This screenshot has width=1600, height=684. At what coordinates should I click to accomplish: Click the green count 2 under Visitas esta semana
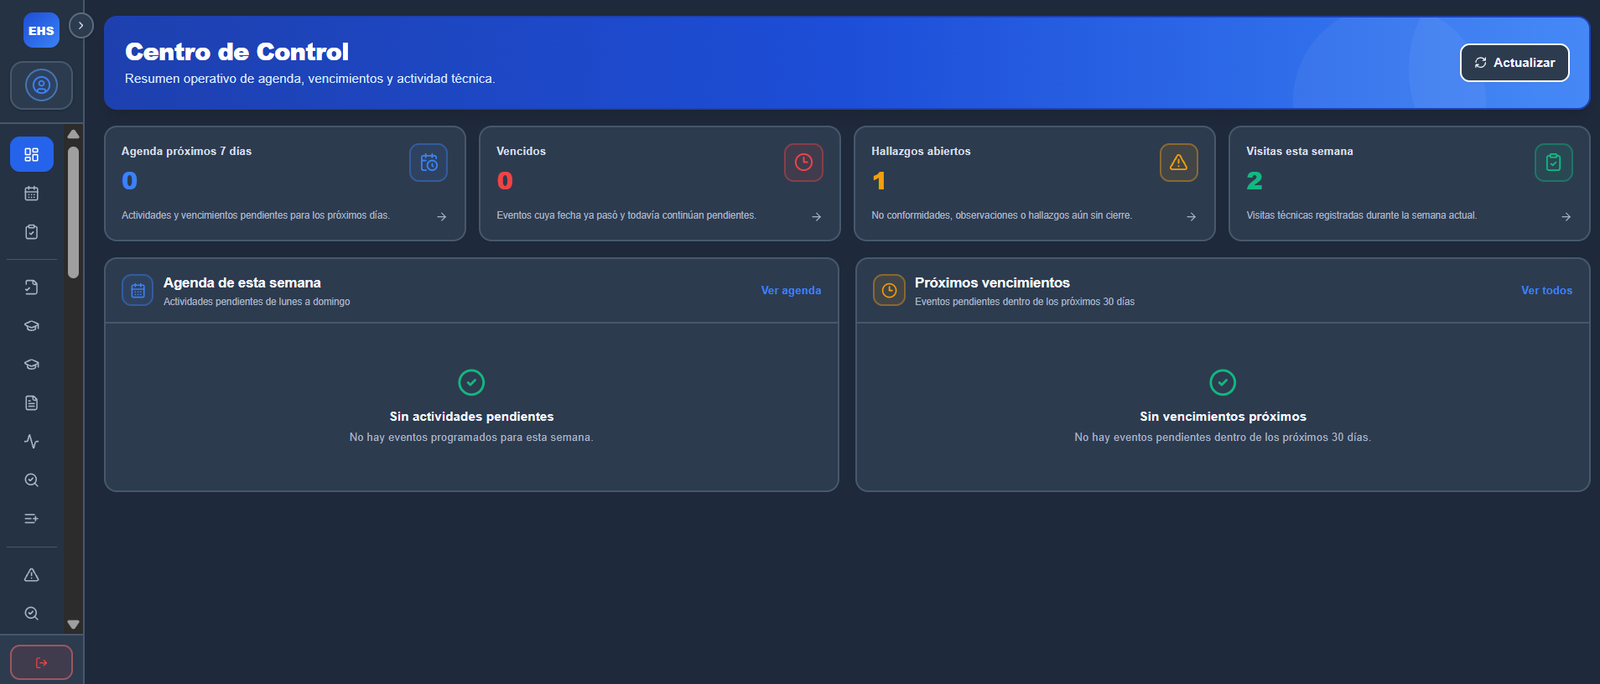click(1255, 181)
